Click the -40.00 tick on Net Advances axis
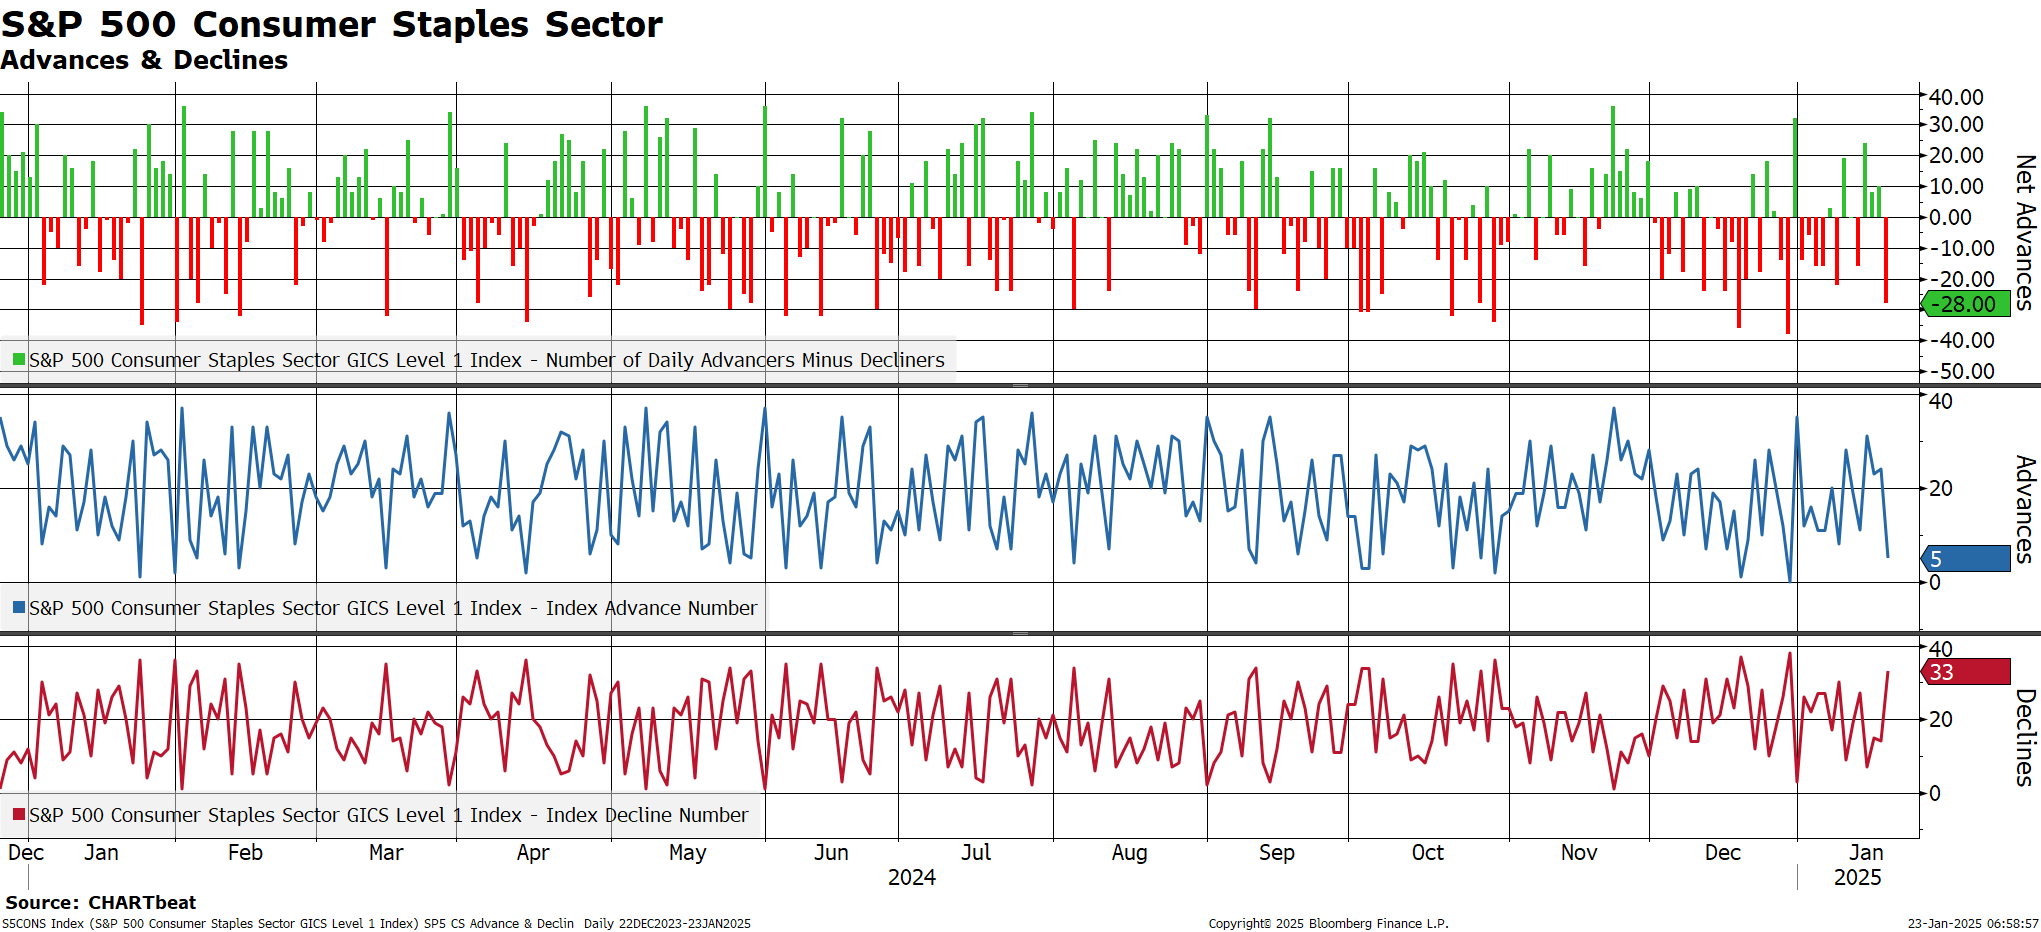Image resolution: width=2041 pixels, height=932 pixels. click(1960, 340)
